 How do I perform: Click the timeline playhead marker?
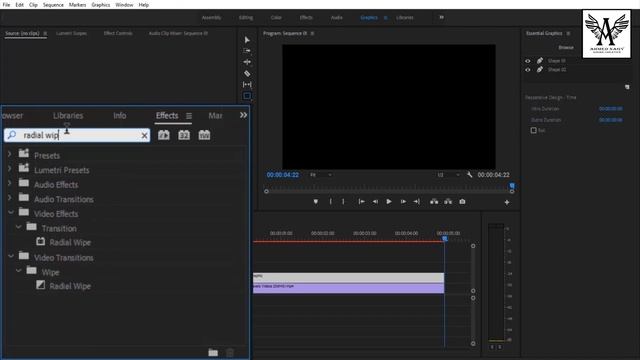pyautogui.click(x=445, y=238)
